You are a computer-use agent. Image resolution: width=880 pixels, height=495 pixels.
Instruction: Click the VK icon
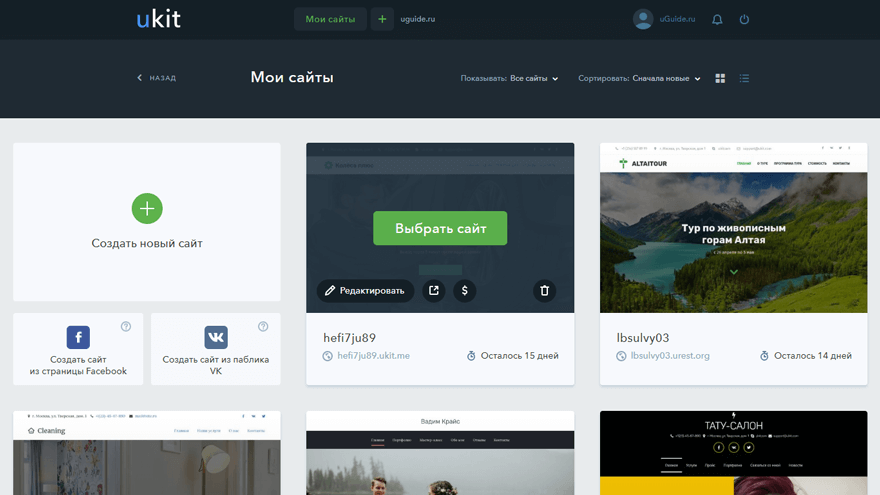pos(216,337)
